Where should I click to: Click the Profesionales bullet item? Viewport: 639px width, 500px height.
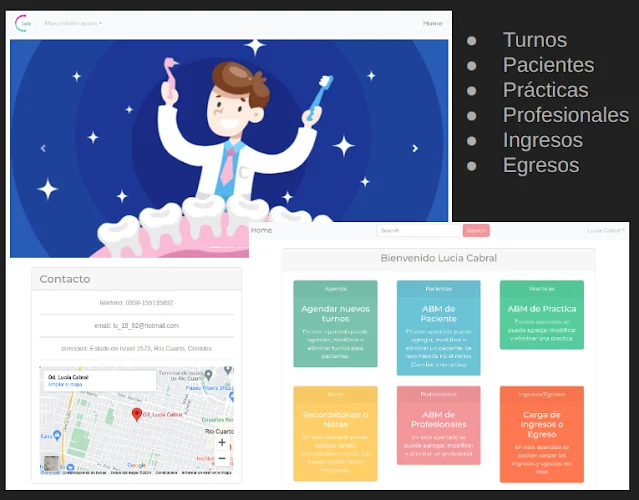(566, 115)
